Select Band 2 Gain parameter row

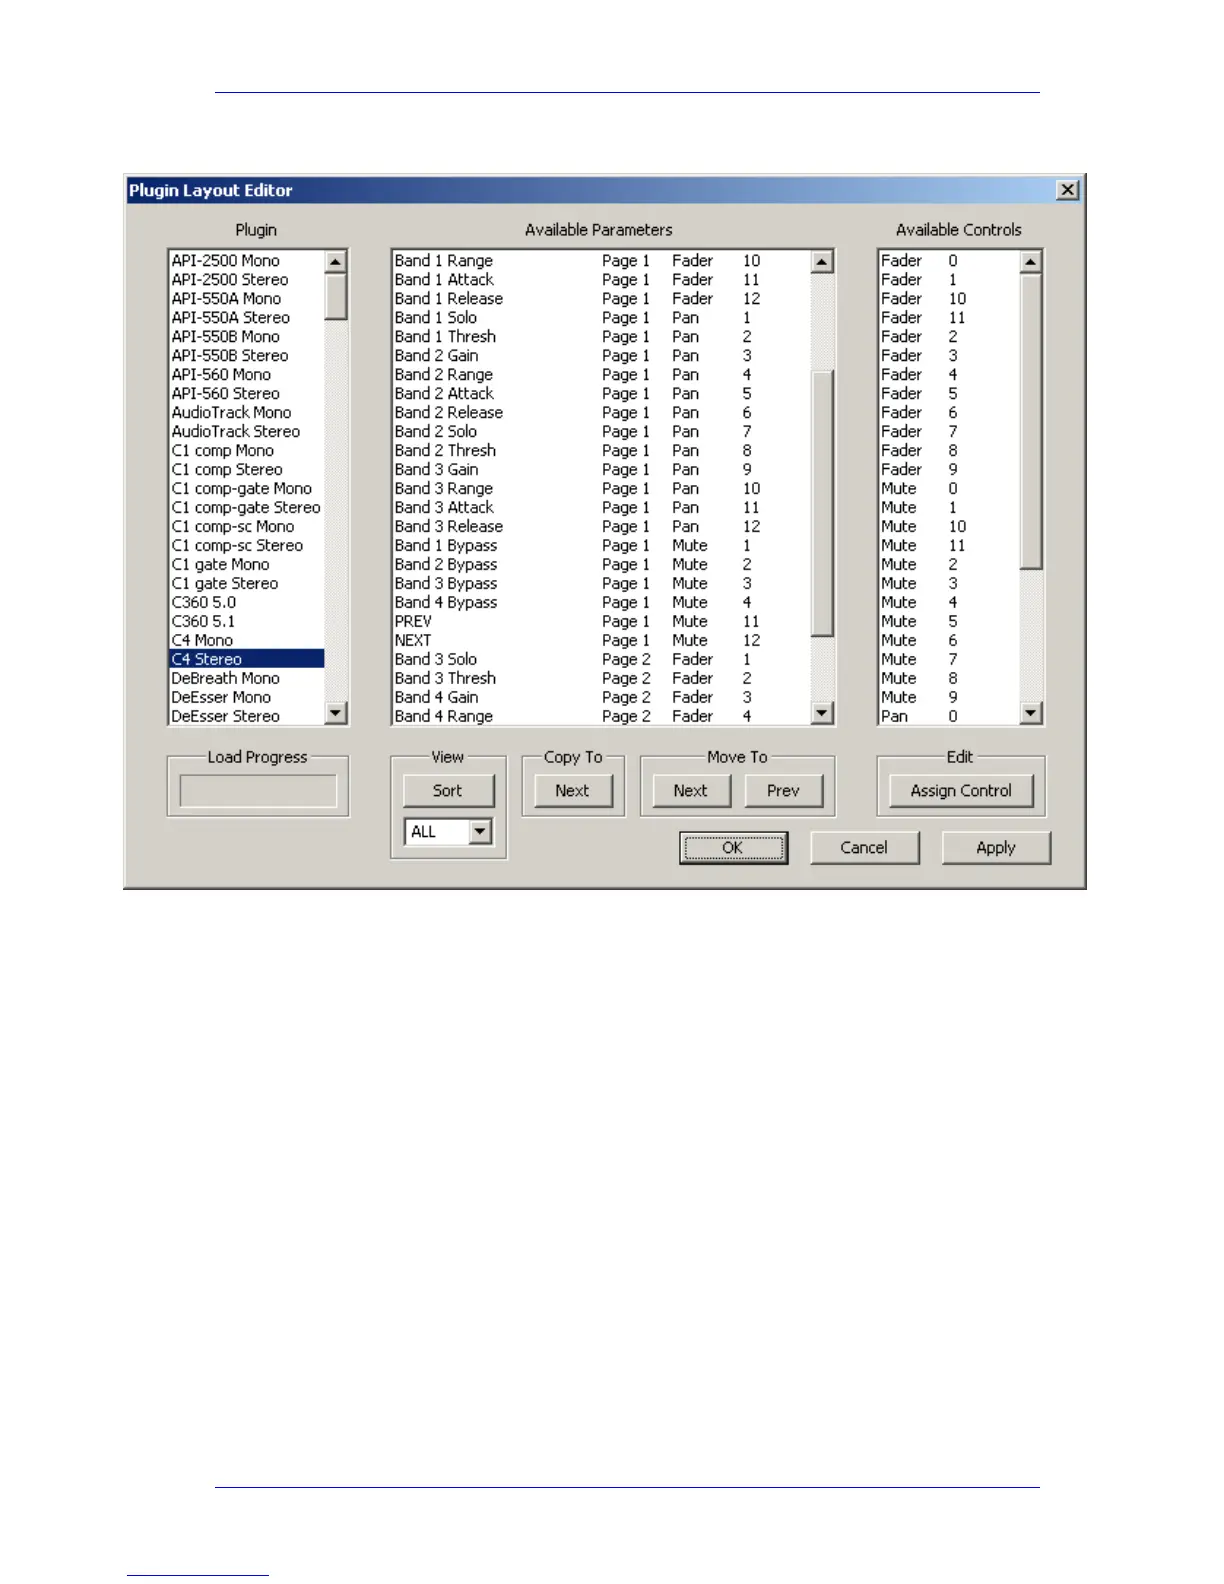601,356
